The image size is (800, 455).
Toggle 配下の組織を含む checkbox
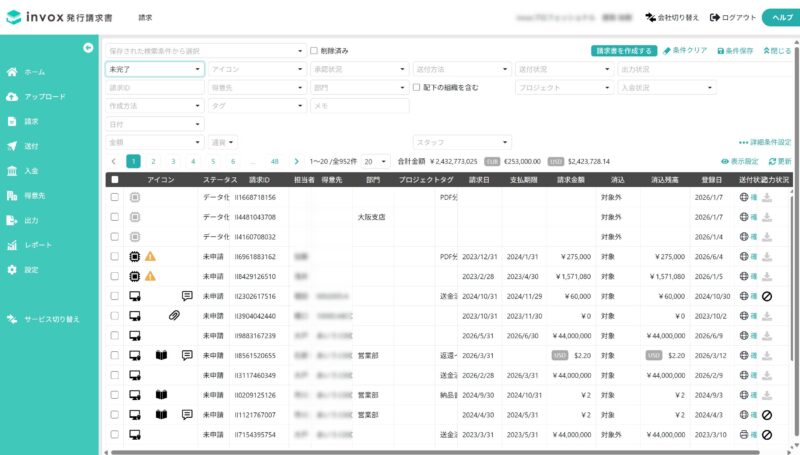416,87
